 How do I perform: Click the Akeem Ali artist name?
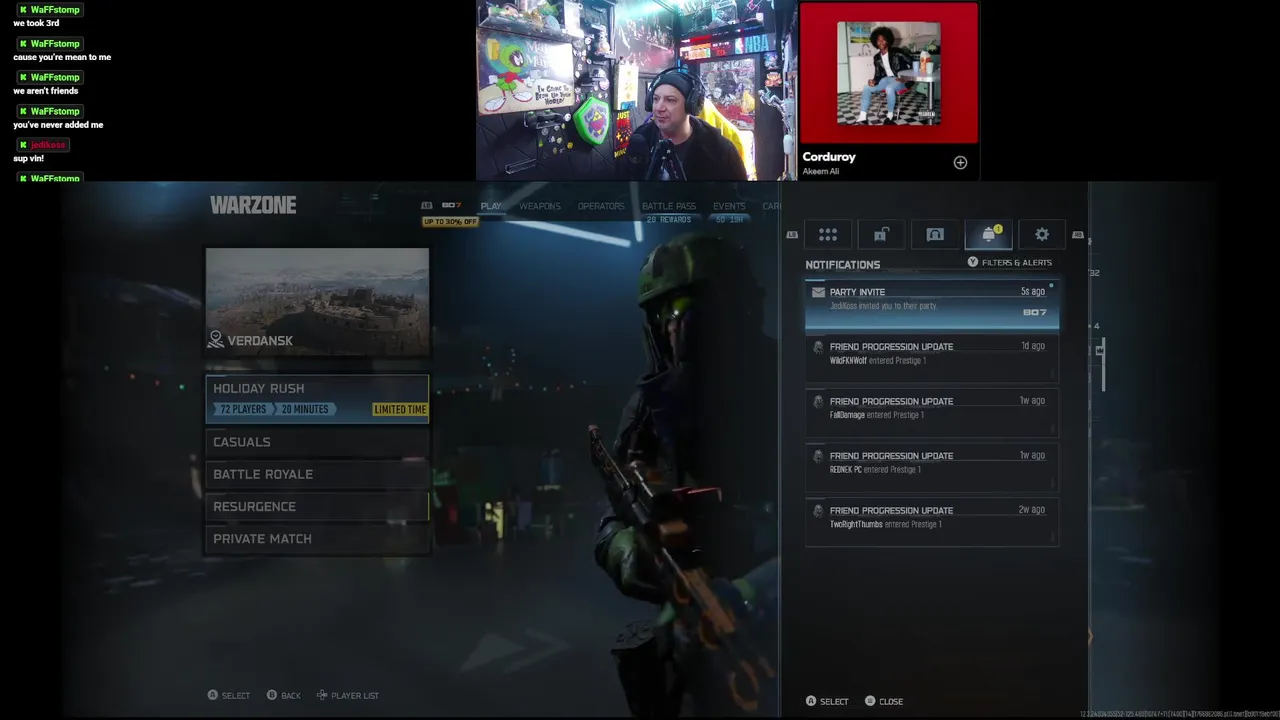[x=821, y=171]
